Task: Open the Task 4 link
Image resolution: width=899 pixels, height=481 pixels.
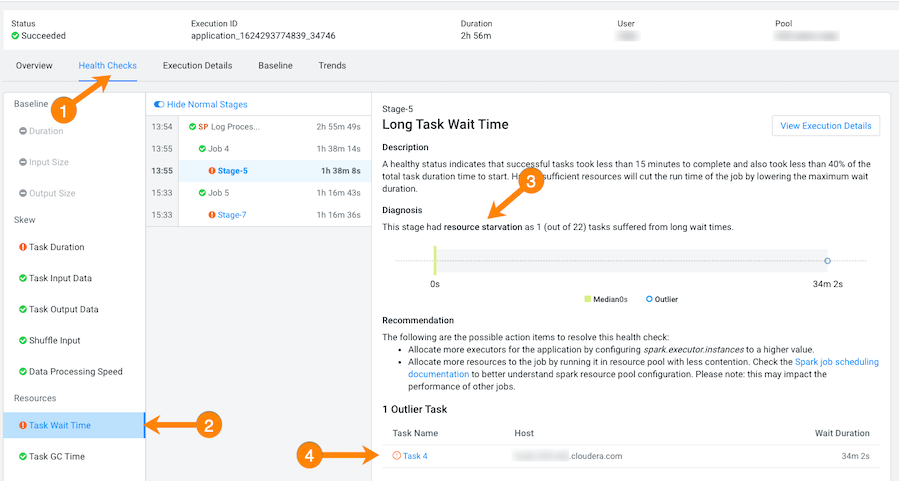Action: click(415, 456)
